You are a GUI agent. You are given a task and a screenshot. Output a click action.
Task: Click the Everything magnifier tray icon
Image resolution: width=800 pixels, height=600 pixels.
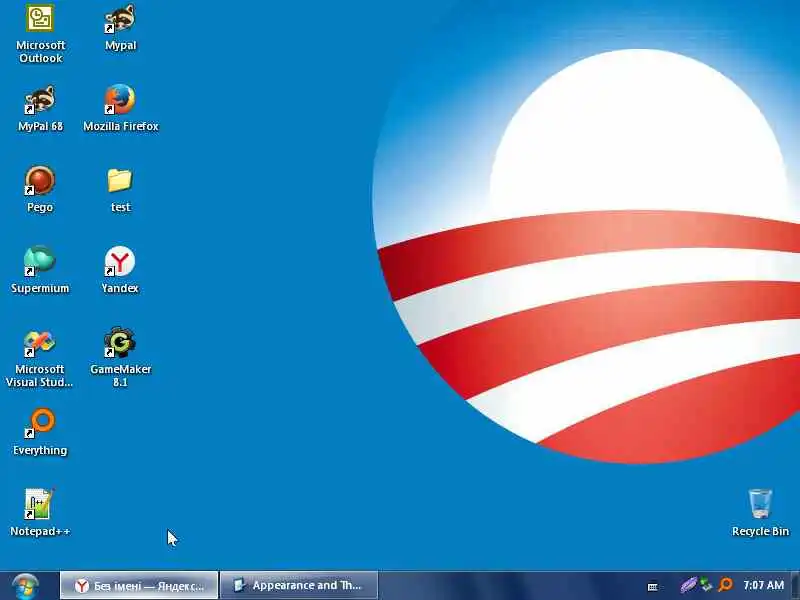point(725,585)
